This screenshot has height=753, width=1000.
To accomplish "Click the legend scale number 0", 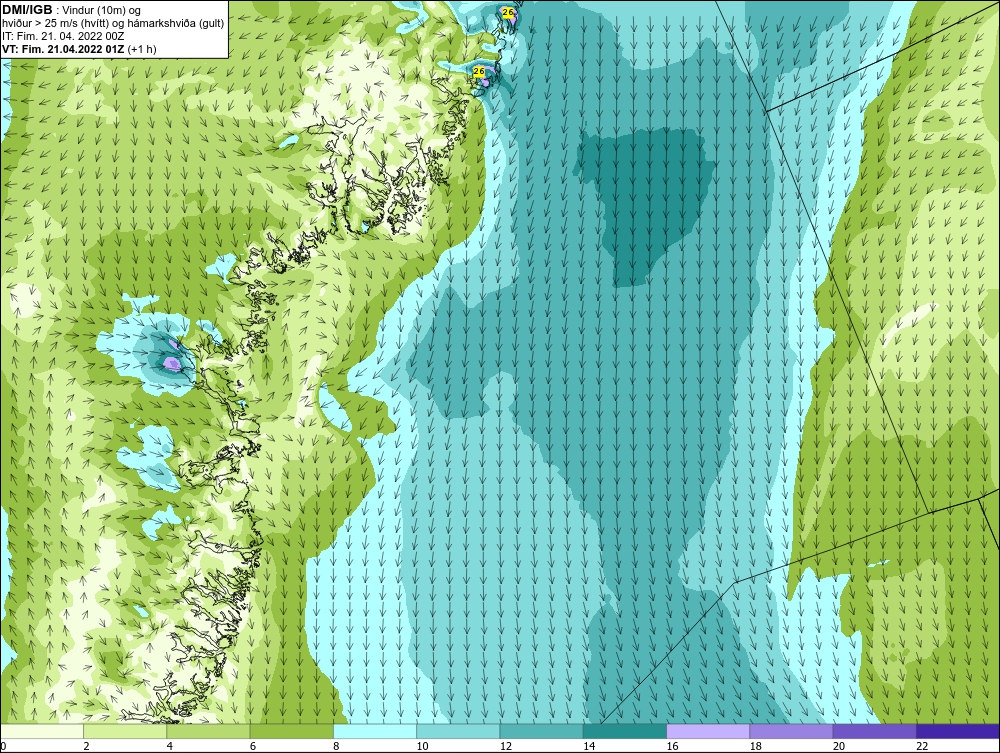I will pos(3,747).
